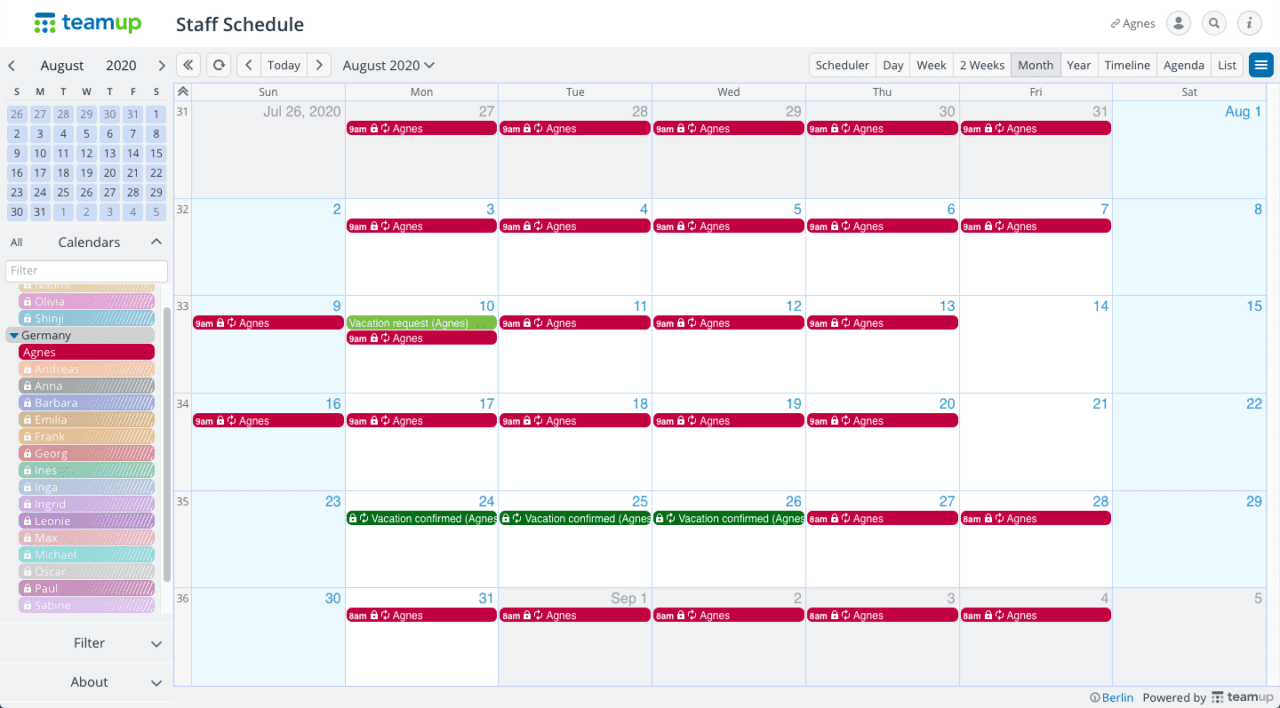Open the search icon in the header
This screenshot has width=1280, height=708.
(1214, 23)
